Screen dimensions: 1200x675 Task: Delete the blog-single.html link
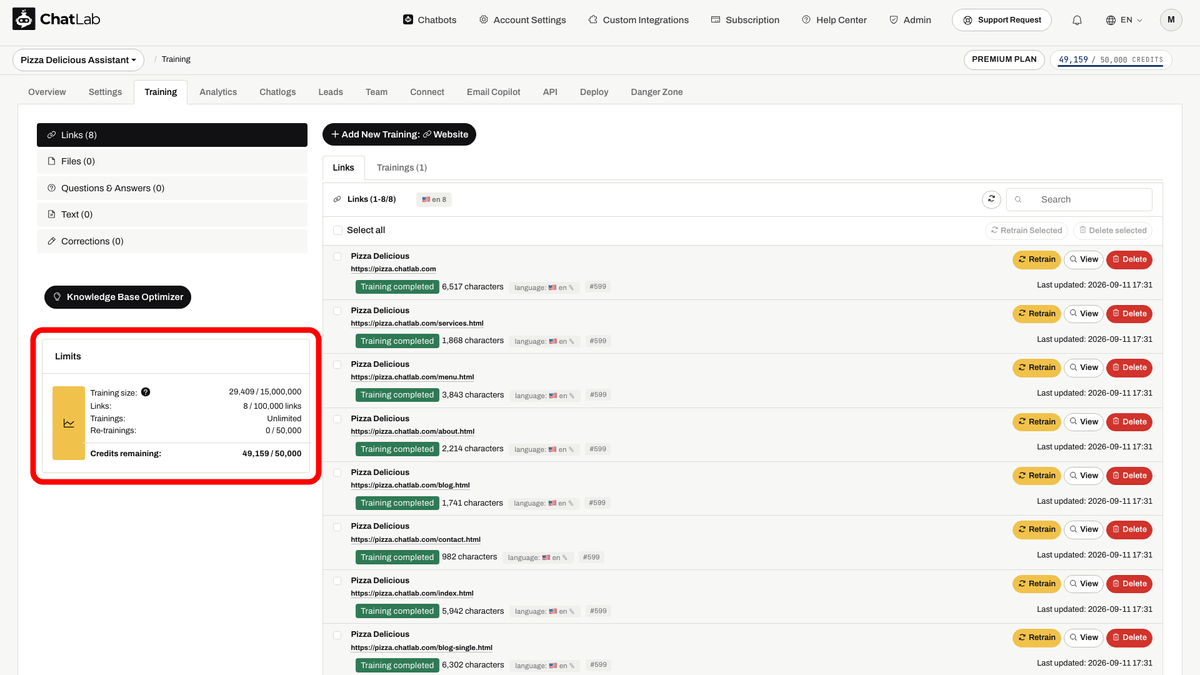pyautogui.click(x=1129, y=638)
